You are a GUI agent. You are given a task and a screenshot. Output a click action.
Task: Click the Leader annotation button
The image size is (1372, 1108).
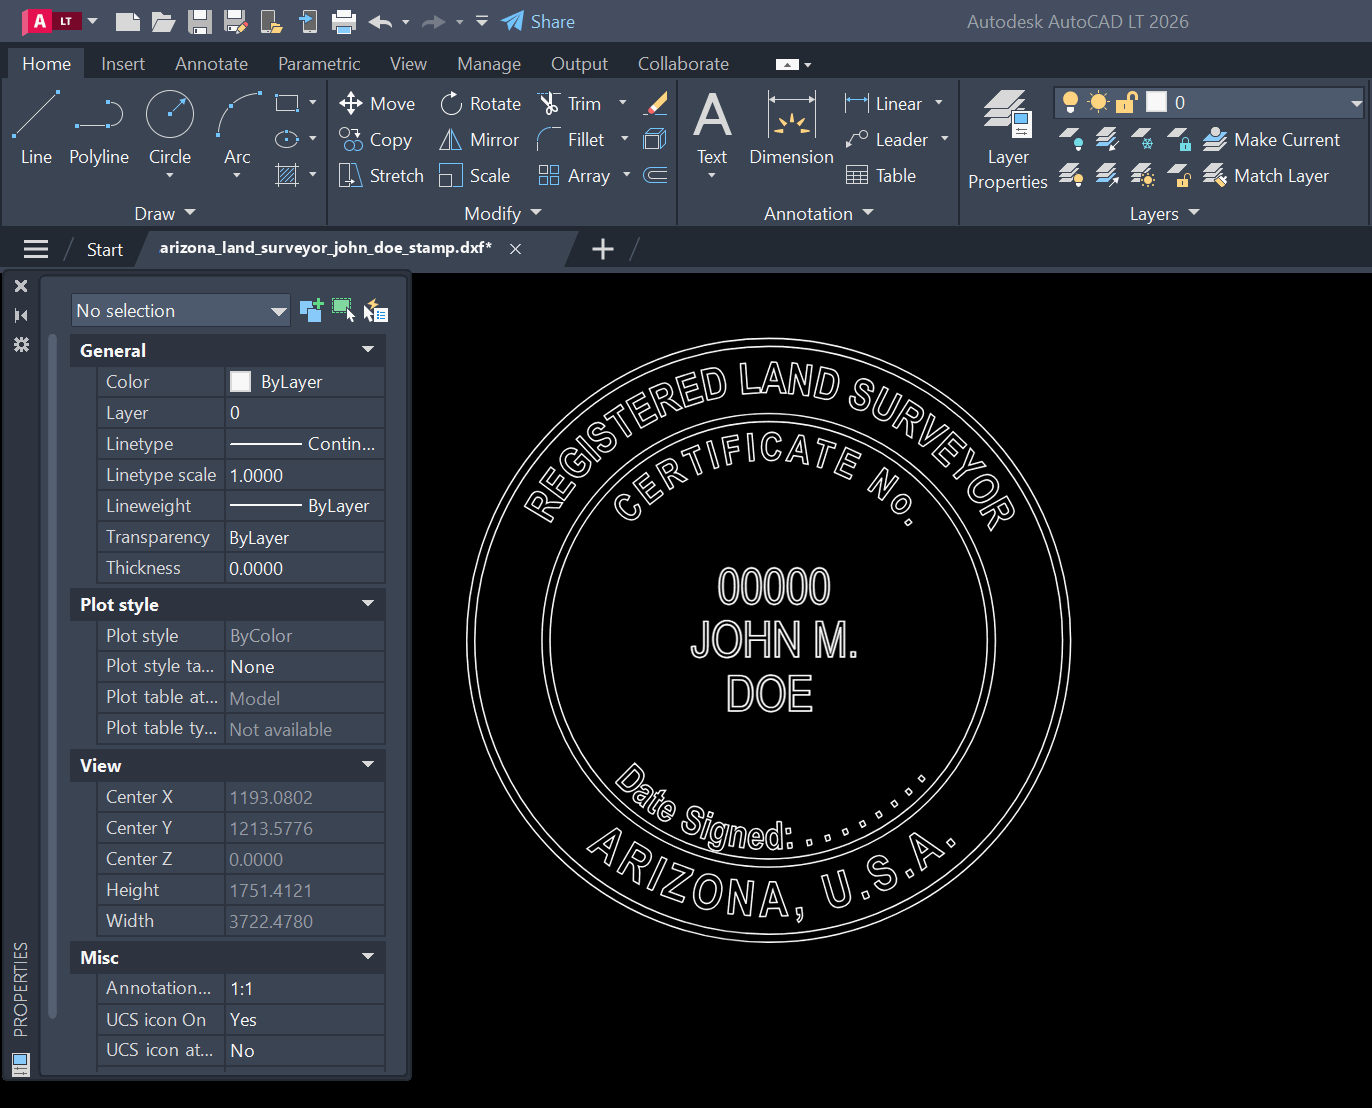[x=887, y=140]
